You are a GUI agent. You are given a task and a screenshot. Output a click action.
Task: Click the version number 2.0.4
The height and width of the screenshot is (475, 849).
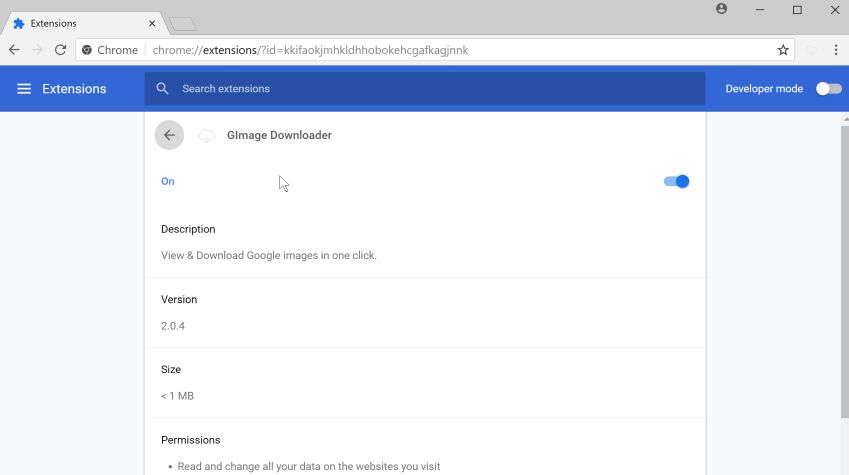pos(173,326)
